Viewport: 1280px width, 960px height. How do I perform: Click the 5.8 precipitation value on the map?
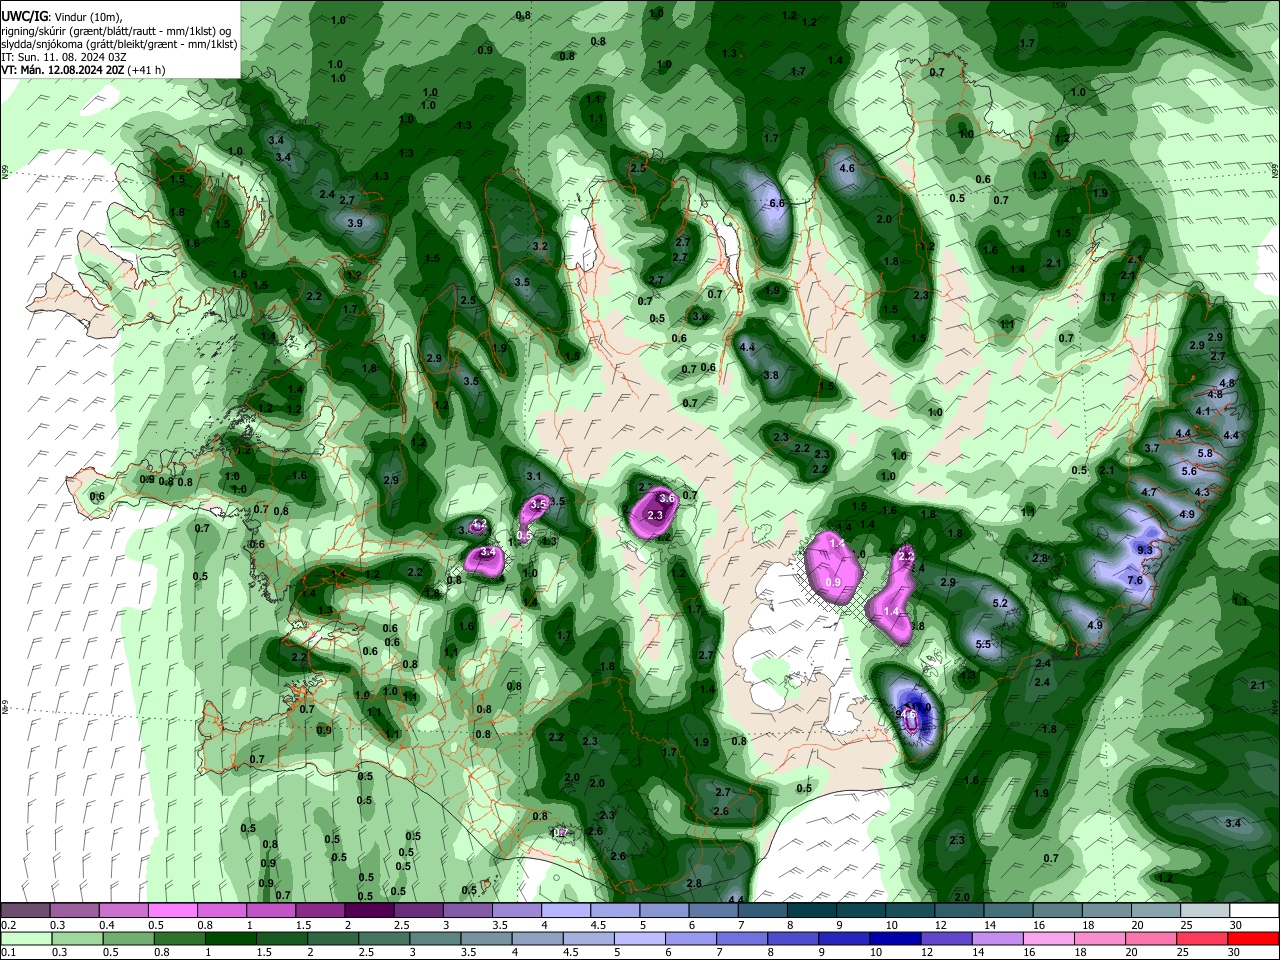pos(1205,453)
